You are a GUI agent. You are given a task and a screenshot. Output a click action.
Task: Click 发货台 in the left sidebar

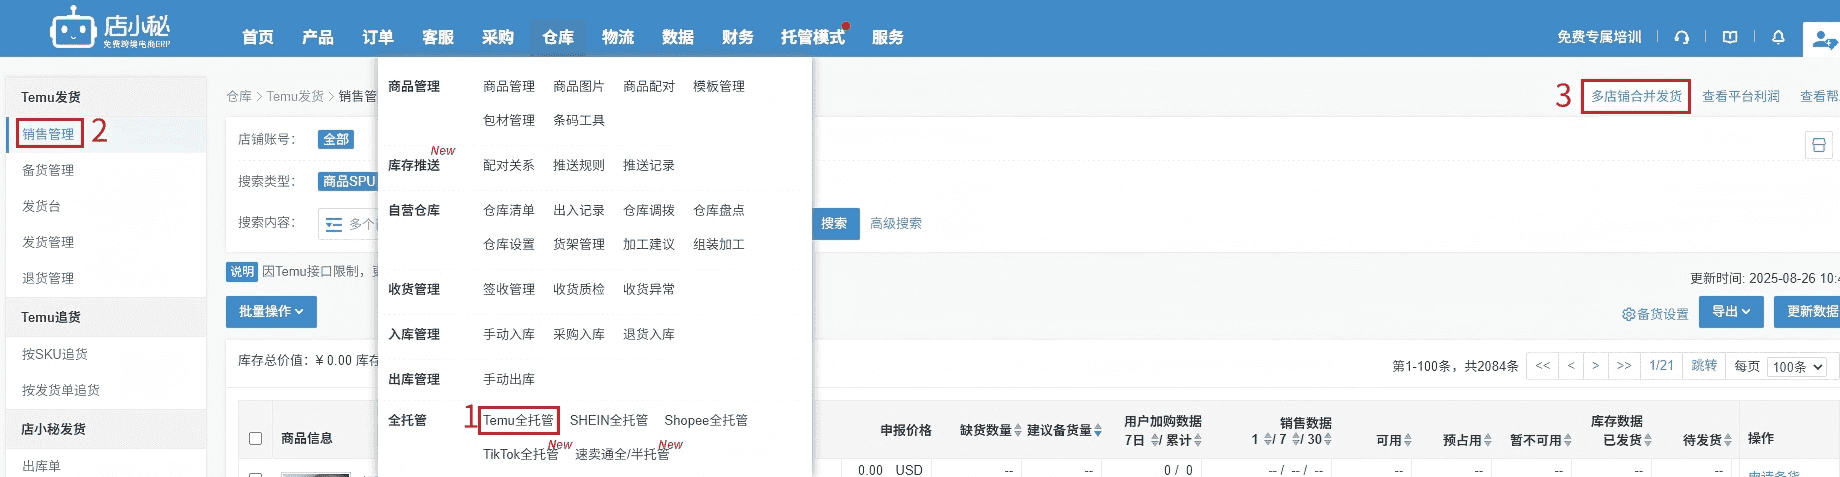[x=41, y=206]
